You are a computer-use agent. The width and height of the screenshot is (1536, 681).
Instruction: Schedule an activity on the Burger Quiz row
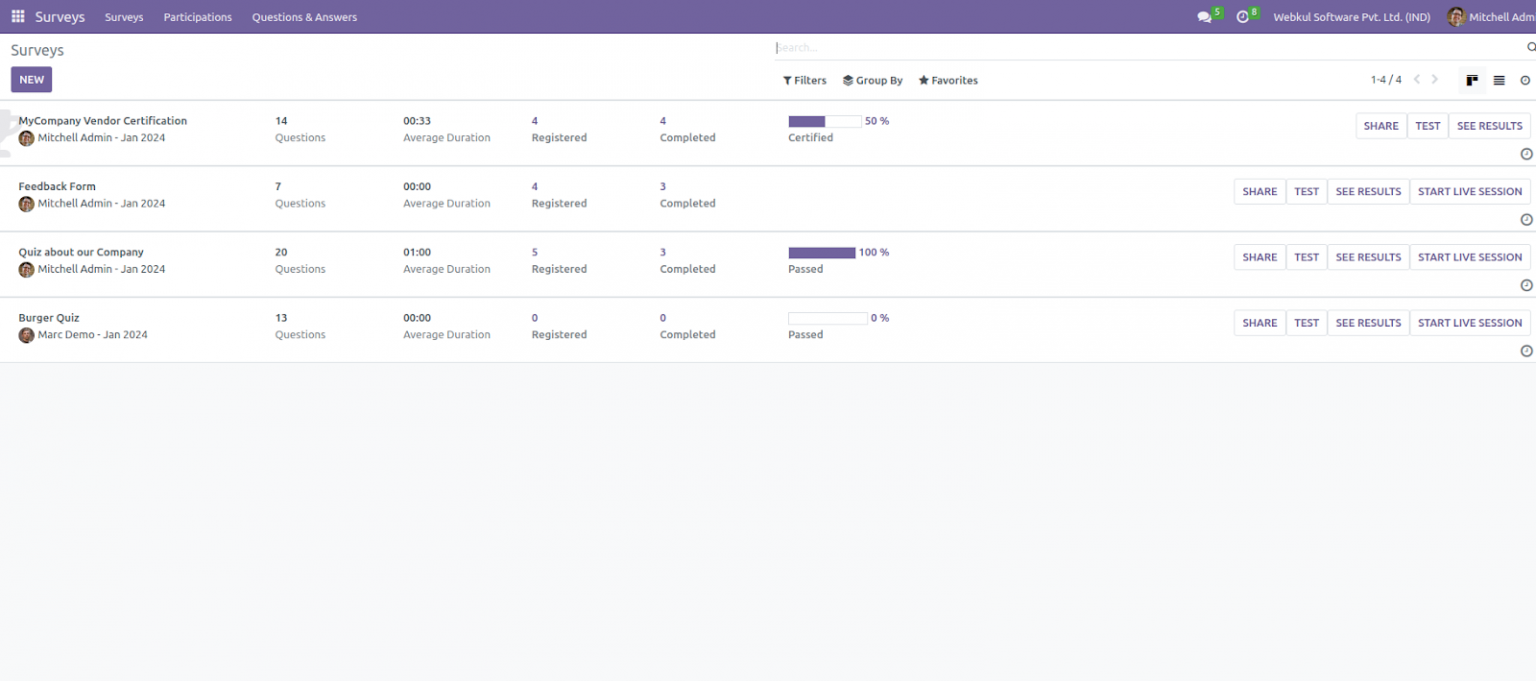tap(1526, 350)
